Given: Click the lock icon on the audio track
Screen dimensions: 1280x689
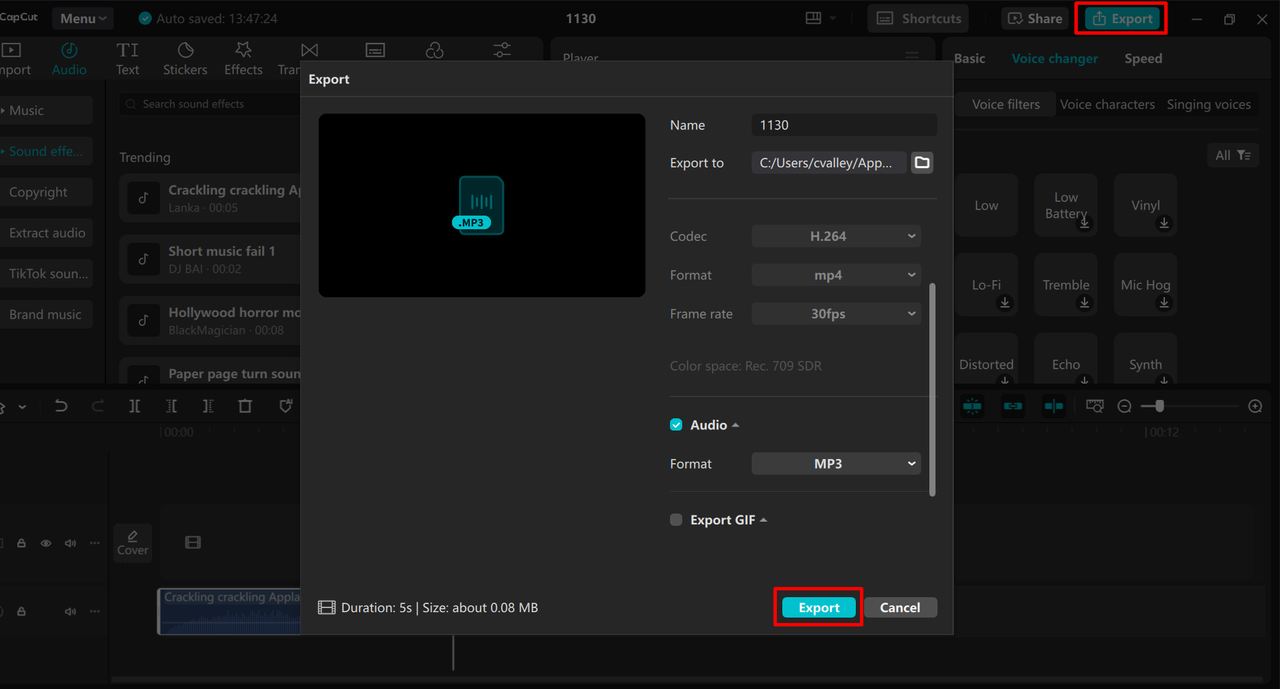Looking at the screenshot, I should coord(21,611).
